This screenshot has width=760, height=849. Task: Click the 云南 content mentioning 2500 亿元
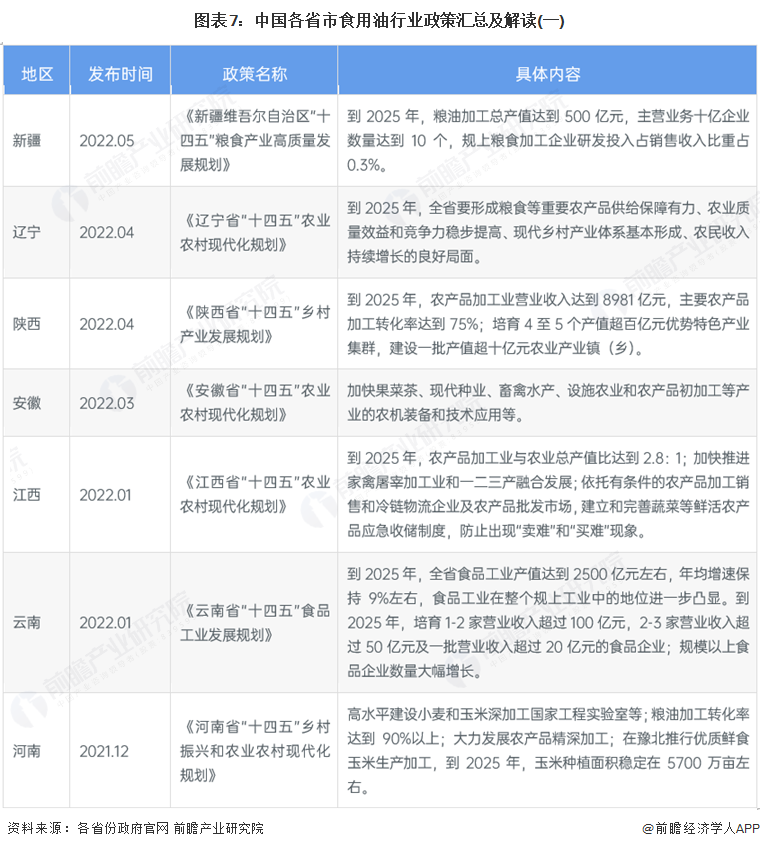[548, 622]
